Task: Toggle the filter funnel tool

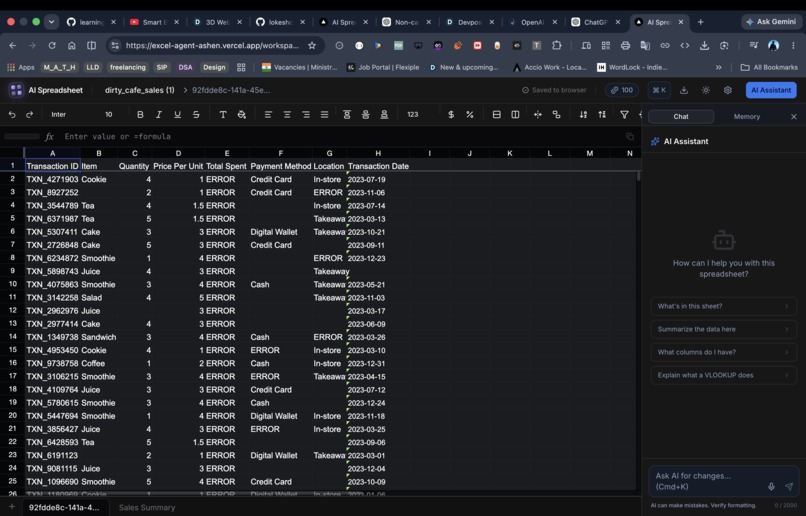Action: pos(624,115)
